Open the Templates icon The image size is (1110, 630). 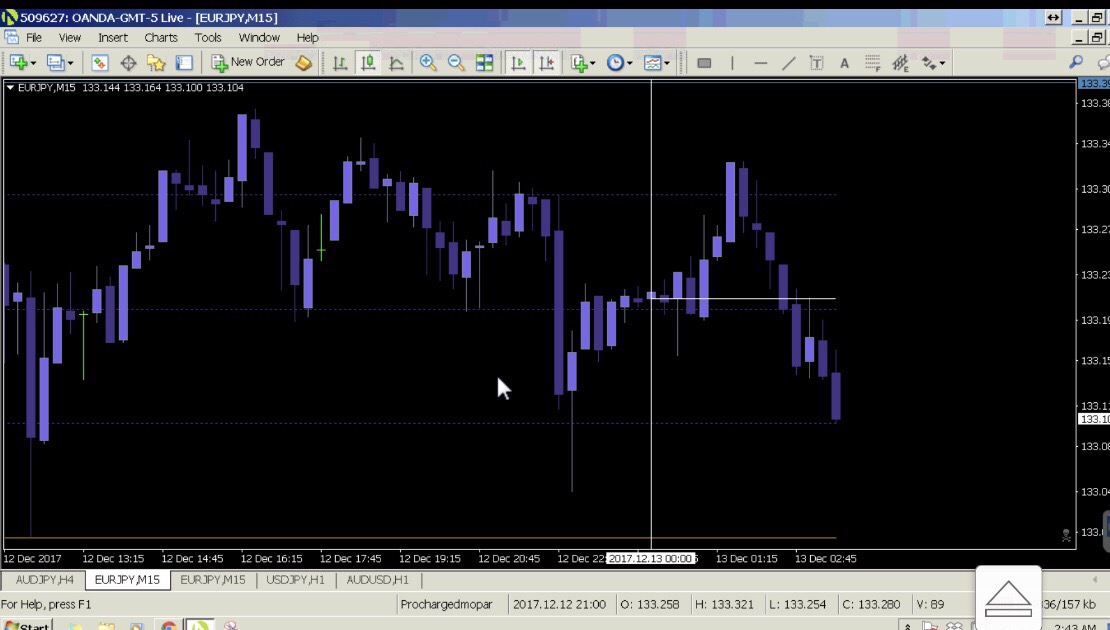click(652, 63)
